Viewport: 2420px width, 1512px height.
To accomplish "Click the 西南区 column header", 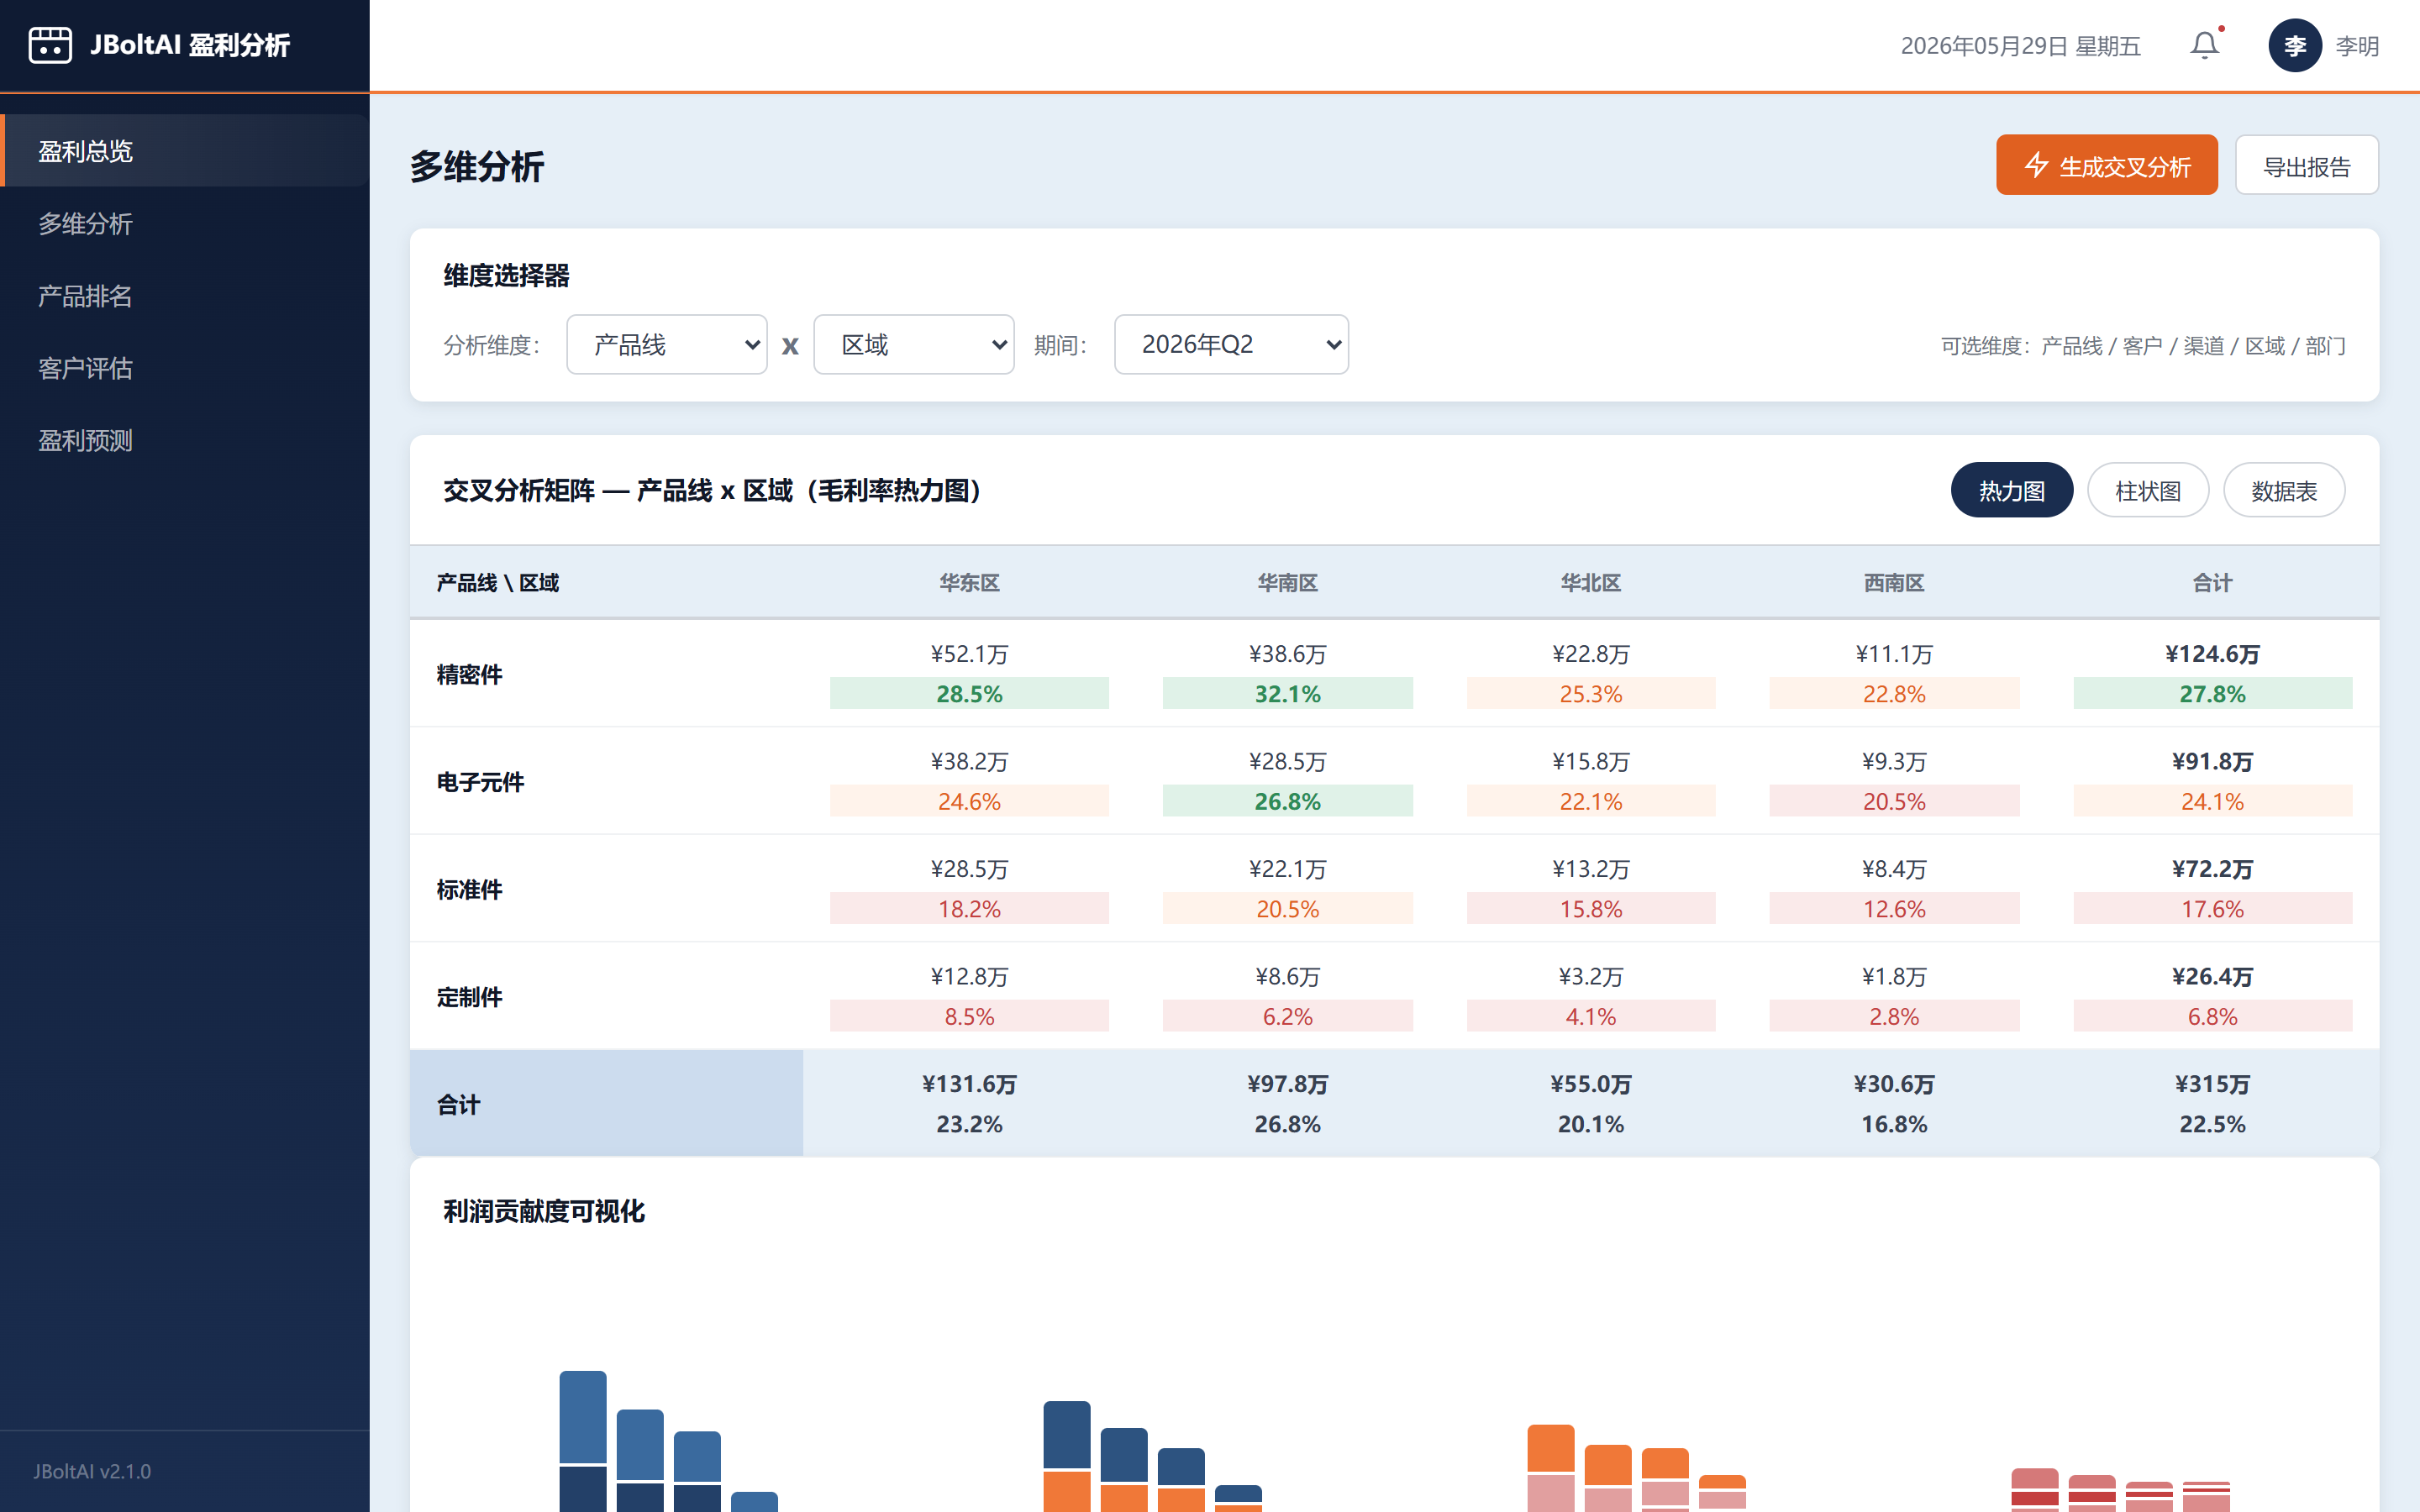I will [x=1893, y=583].
